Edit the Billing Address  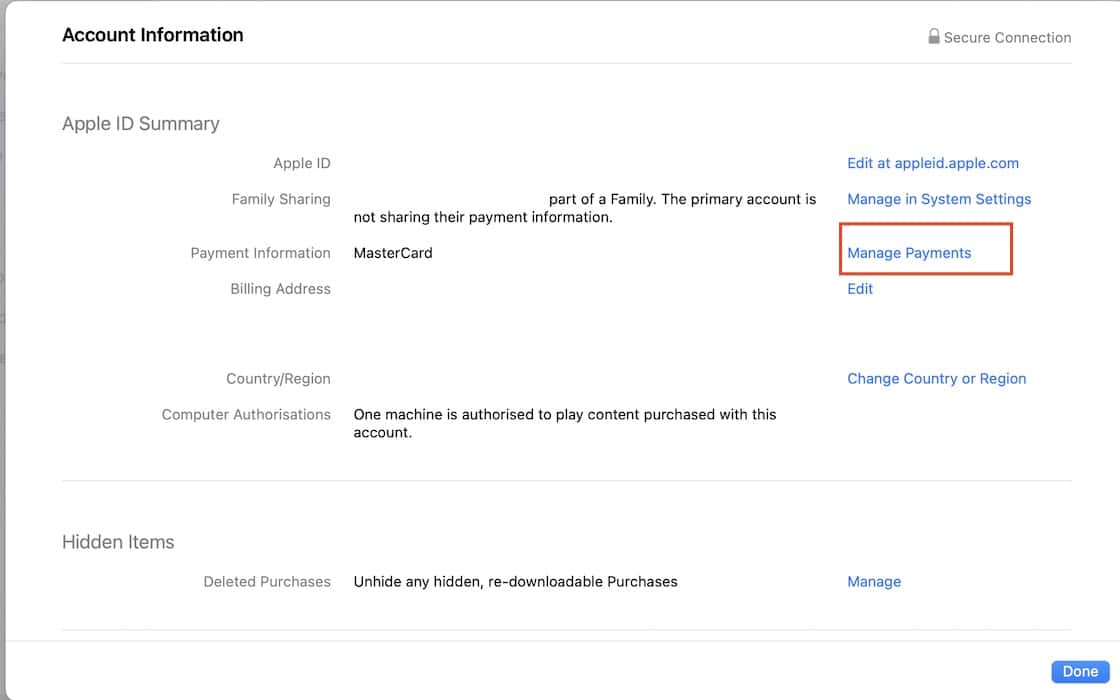859,289
